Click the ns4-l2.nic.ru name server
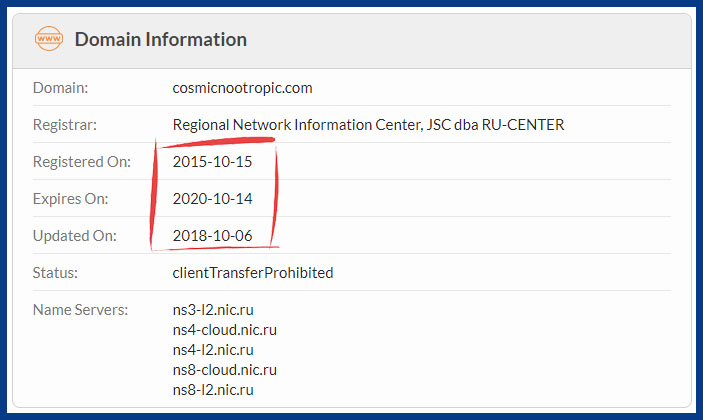Image resolution: width=703 pixels, height=420 pixels. pos(213,350)
